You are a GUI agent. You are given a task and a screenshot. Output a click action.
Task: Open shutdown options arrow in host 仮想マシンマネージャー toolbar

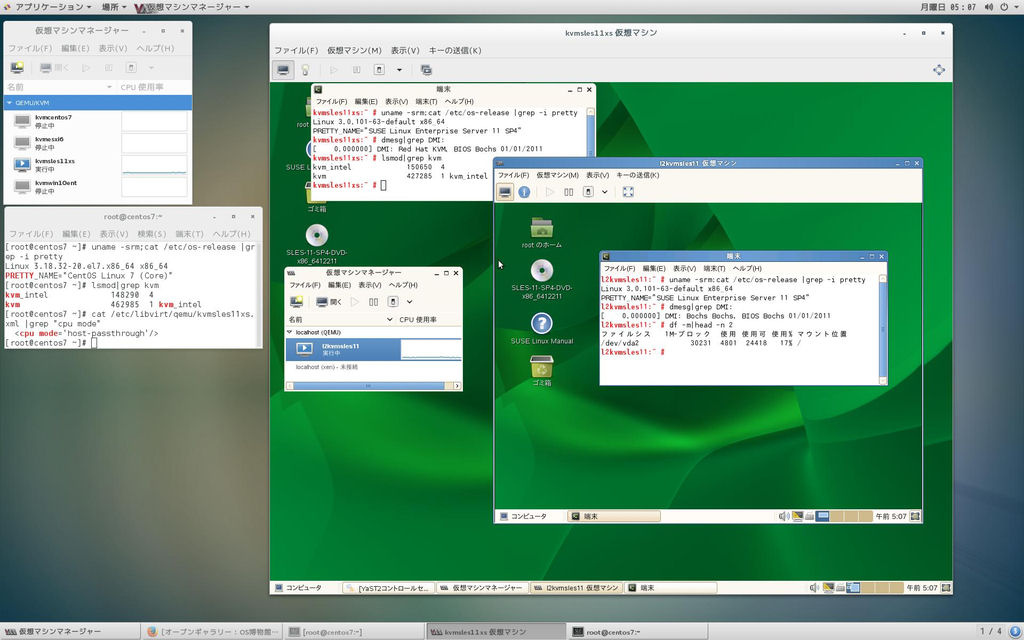click(x=151, y=67)
